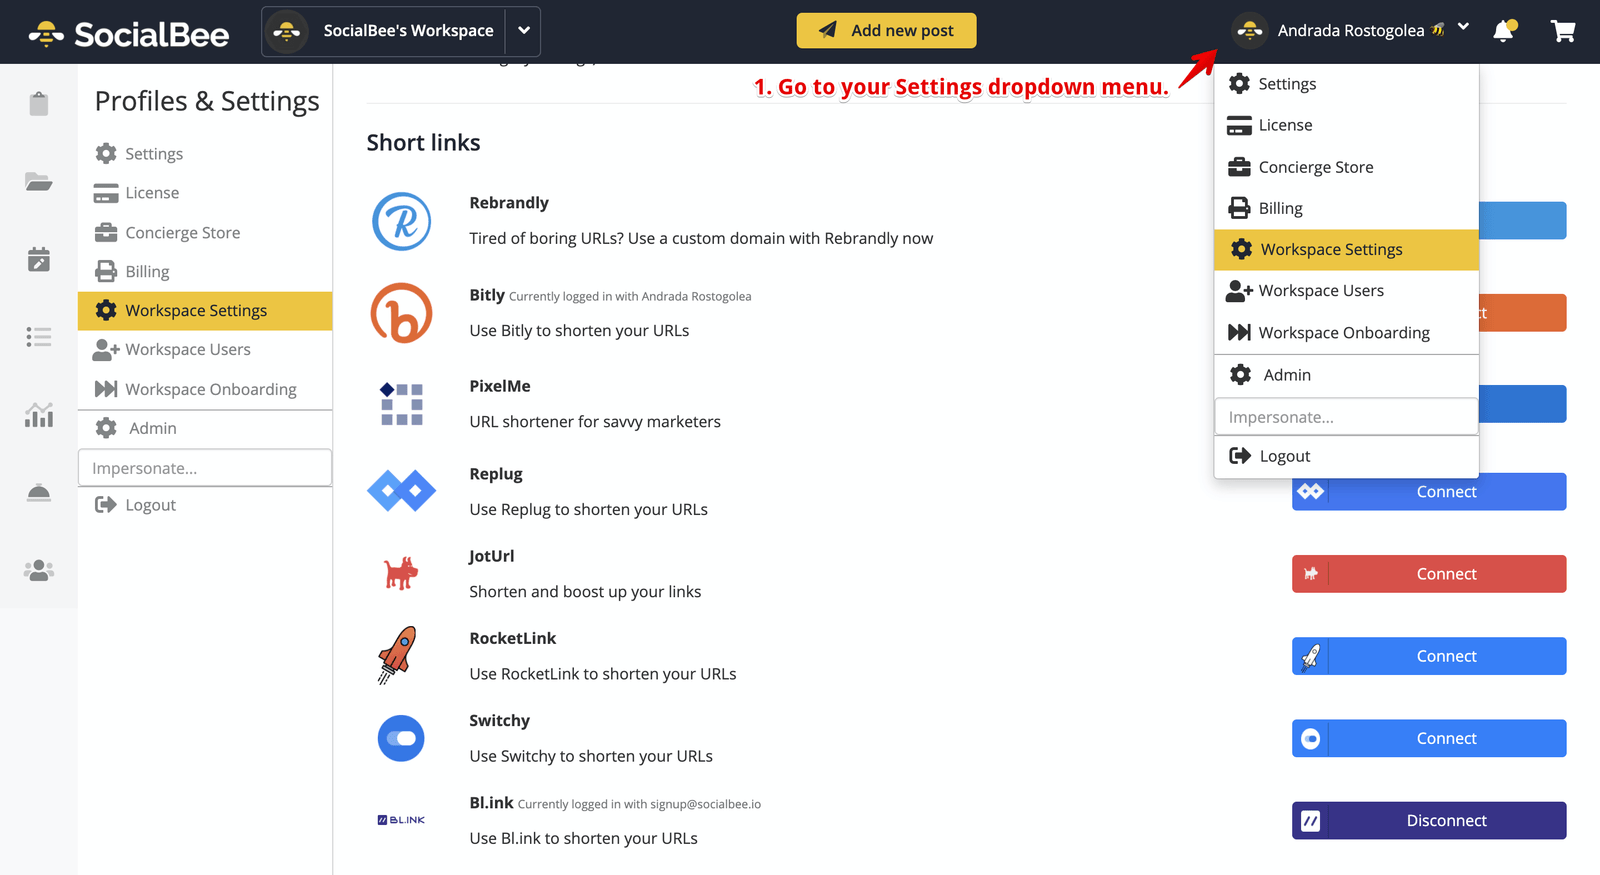Click the Impersonate field in dropdown menu
This screenshot has width=1600, height=875.
[1346, 417]
